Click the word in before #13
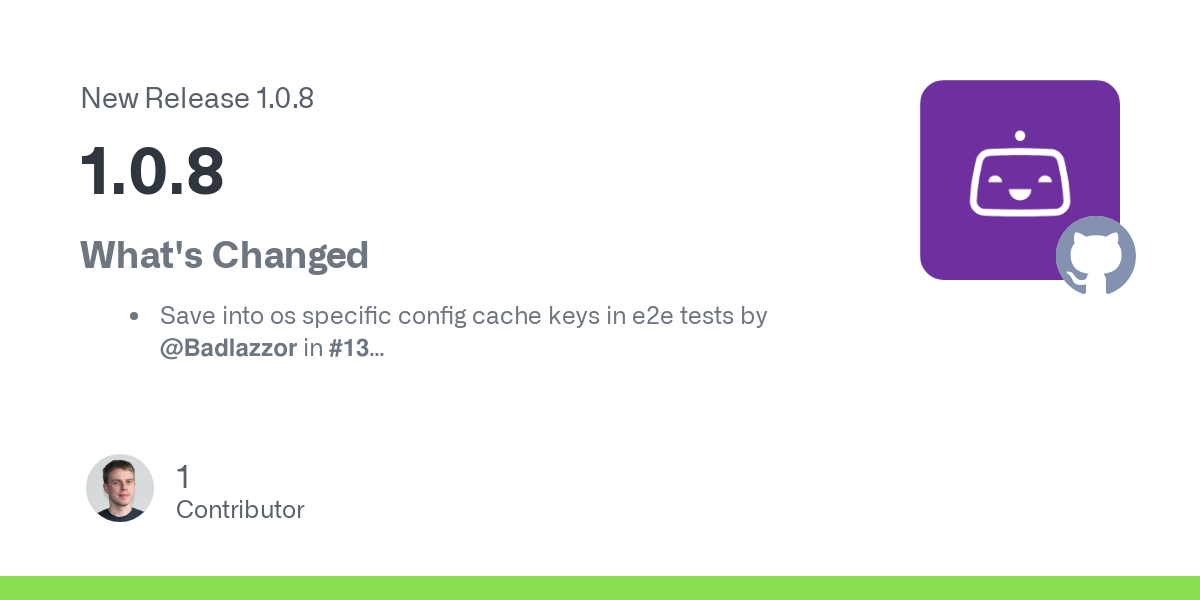 pyautogui.click(x=312, y=349)
